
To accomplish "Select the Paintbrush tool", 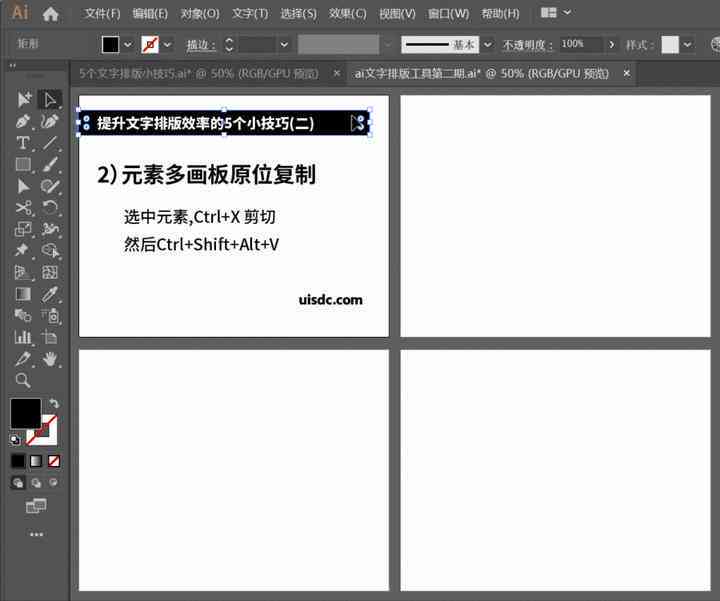I will [x=50, y=164].
